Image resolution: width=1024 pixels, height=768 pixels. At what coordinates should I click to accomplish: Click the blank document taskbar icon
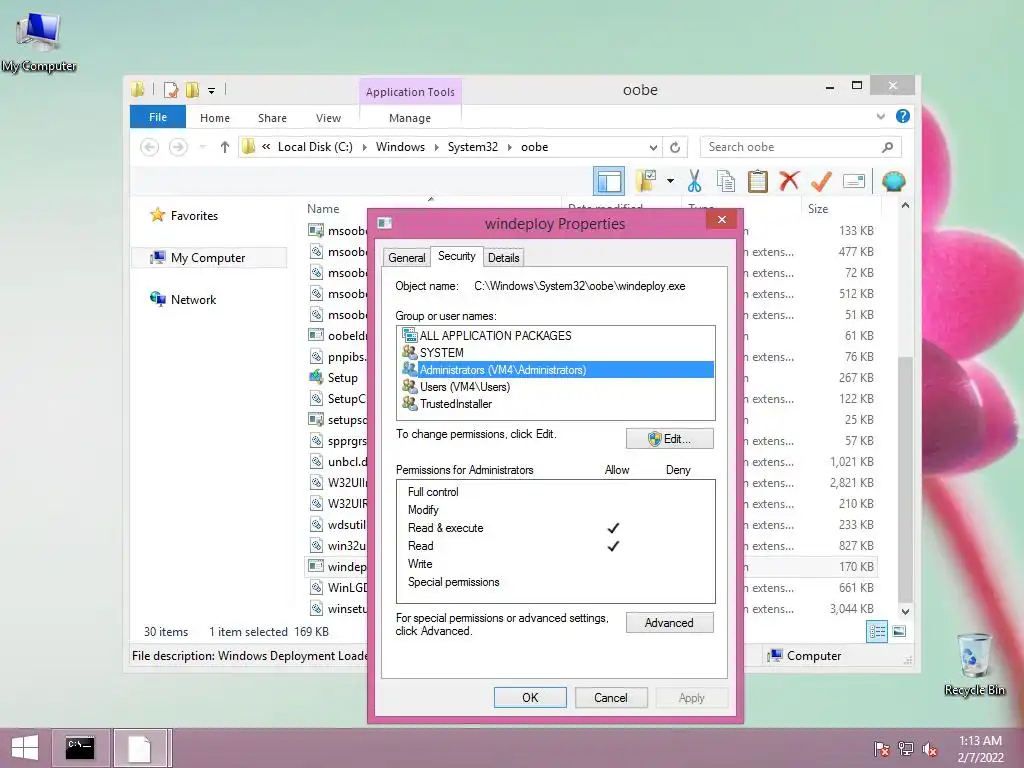click(x=140, y=748)
